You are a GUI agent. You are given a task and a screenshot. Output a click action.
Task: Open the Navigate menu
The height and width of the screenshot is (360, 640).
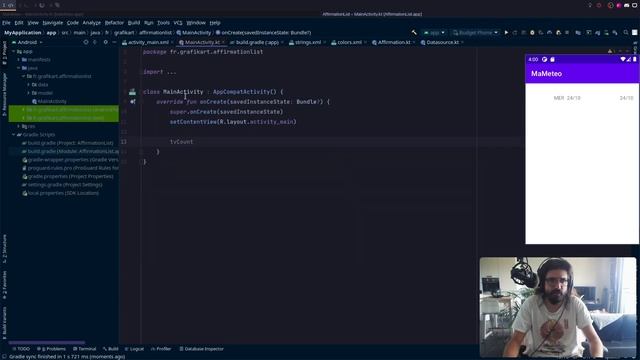tap(53, 23)
